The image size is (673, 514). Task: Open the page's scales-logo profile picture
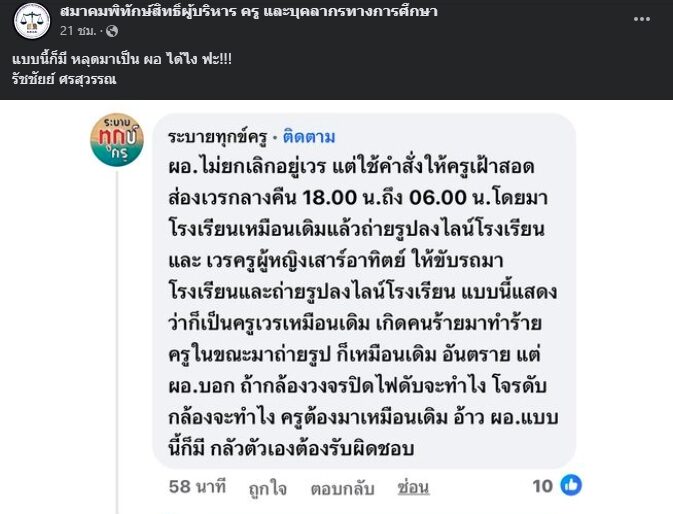point(32,20)
